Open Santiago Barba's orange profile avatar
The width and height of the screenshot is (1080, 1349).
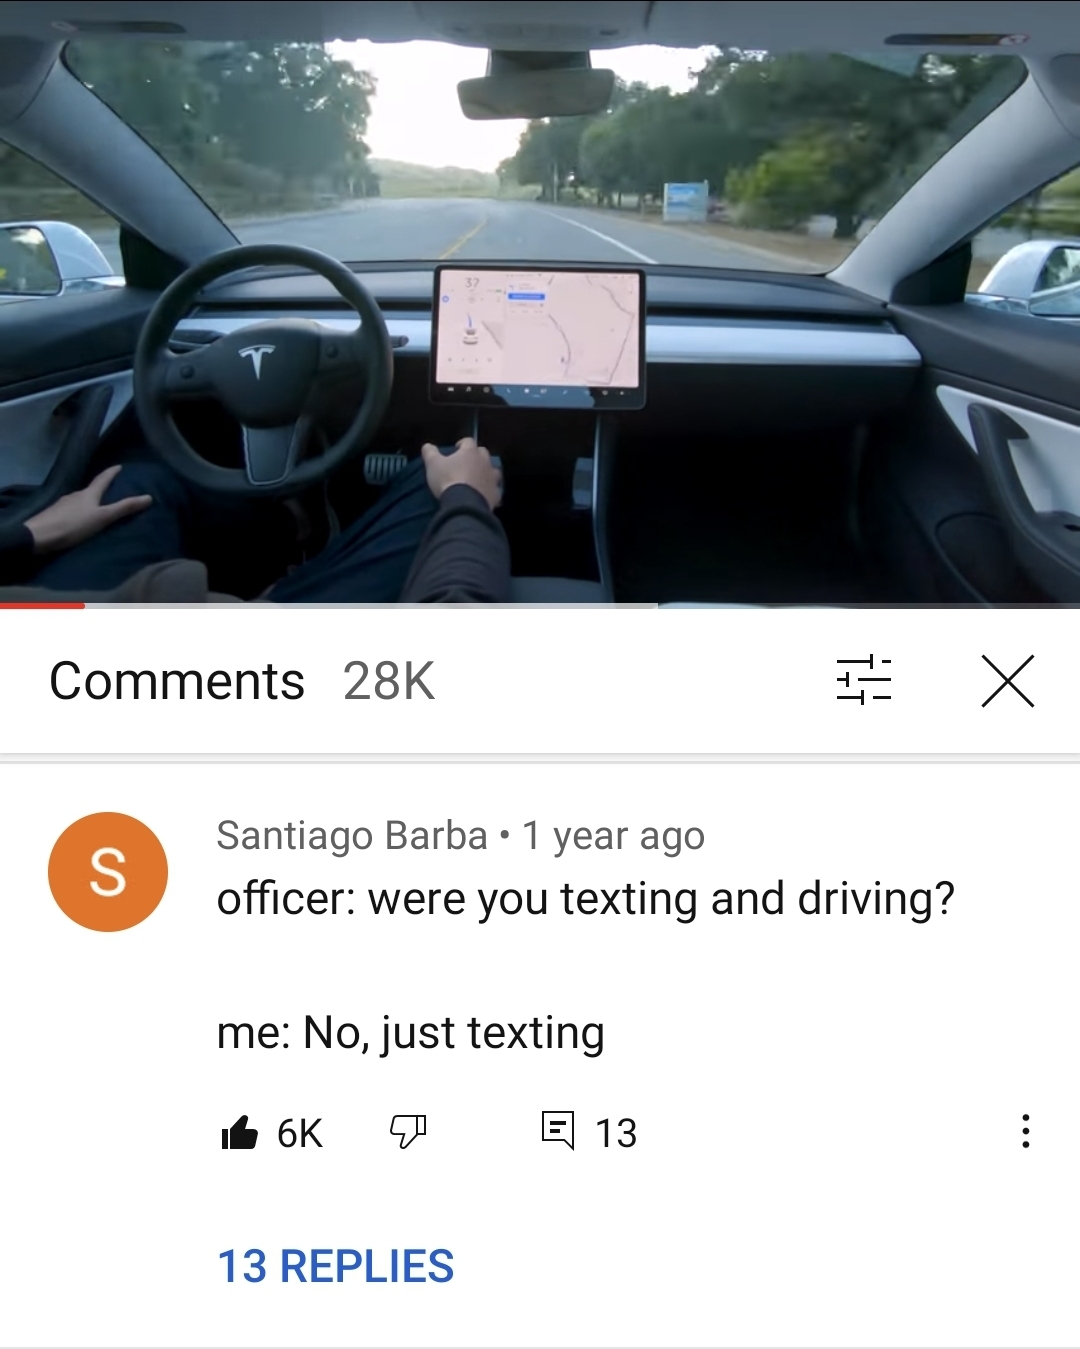click(108, 872)
